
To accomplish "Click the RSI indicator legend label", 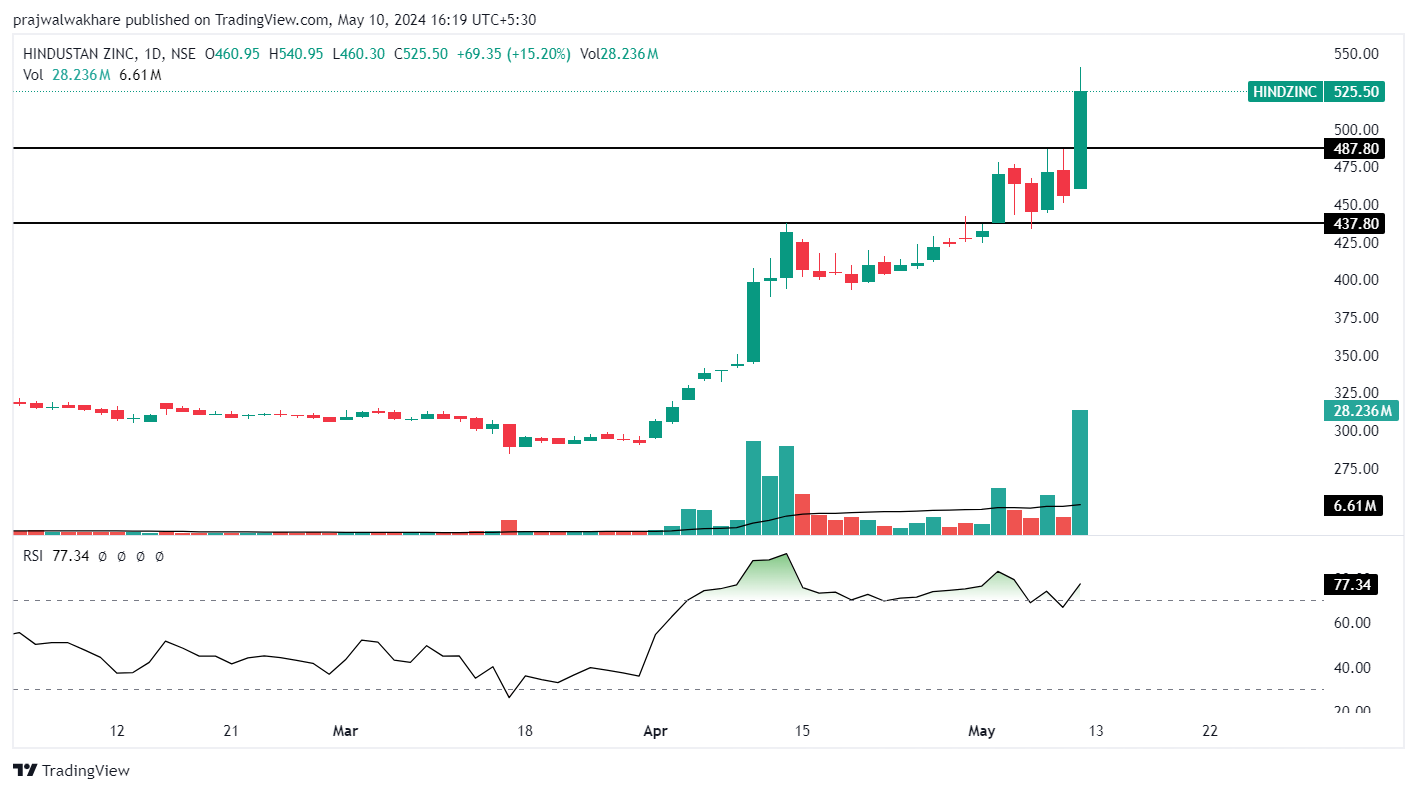I will [33, 555].
